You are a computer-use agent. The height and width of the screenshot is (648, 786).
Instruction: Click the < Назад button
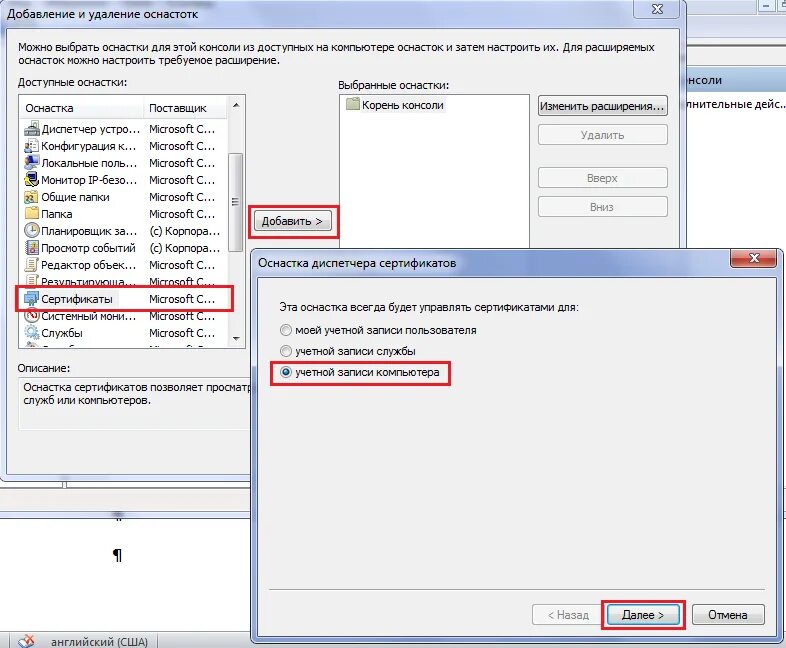[x=567, y=615]
